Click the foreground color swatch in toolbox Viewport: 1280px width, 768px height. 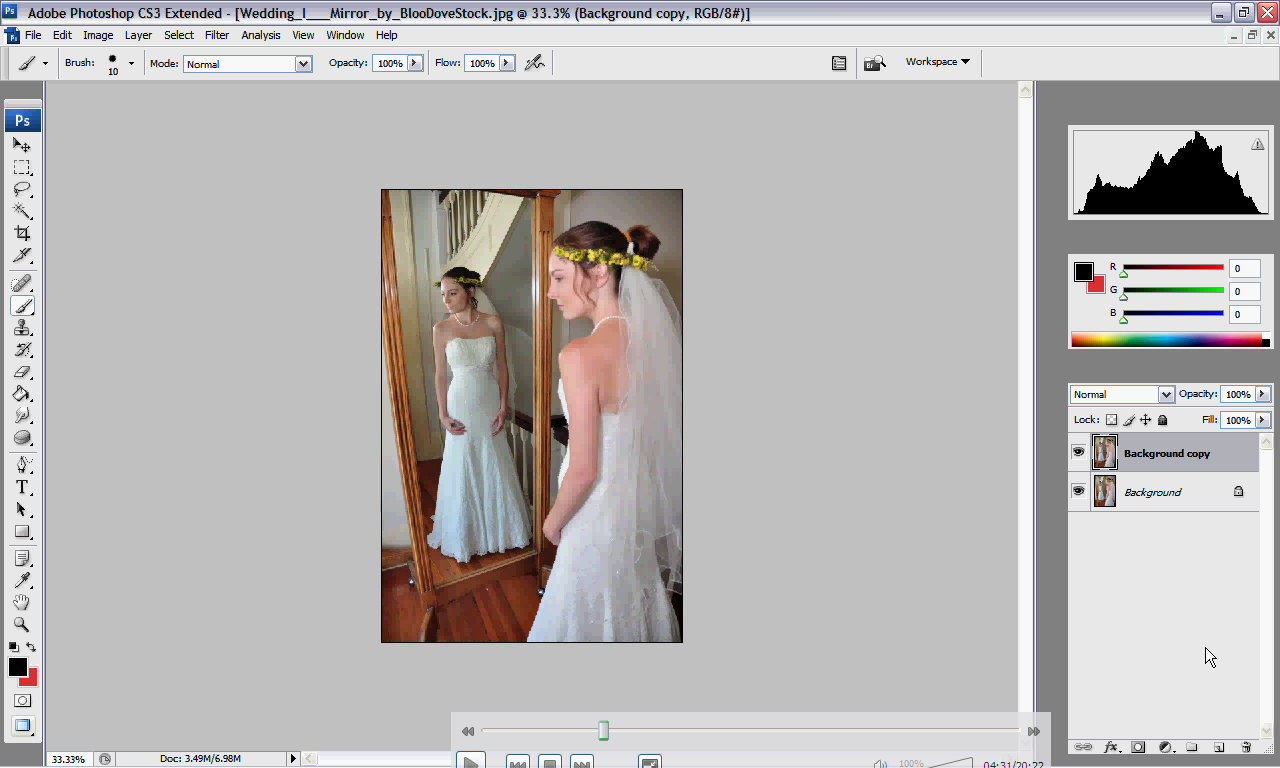pyautogui.click(x=17, y=667)
